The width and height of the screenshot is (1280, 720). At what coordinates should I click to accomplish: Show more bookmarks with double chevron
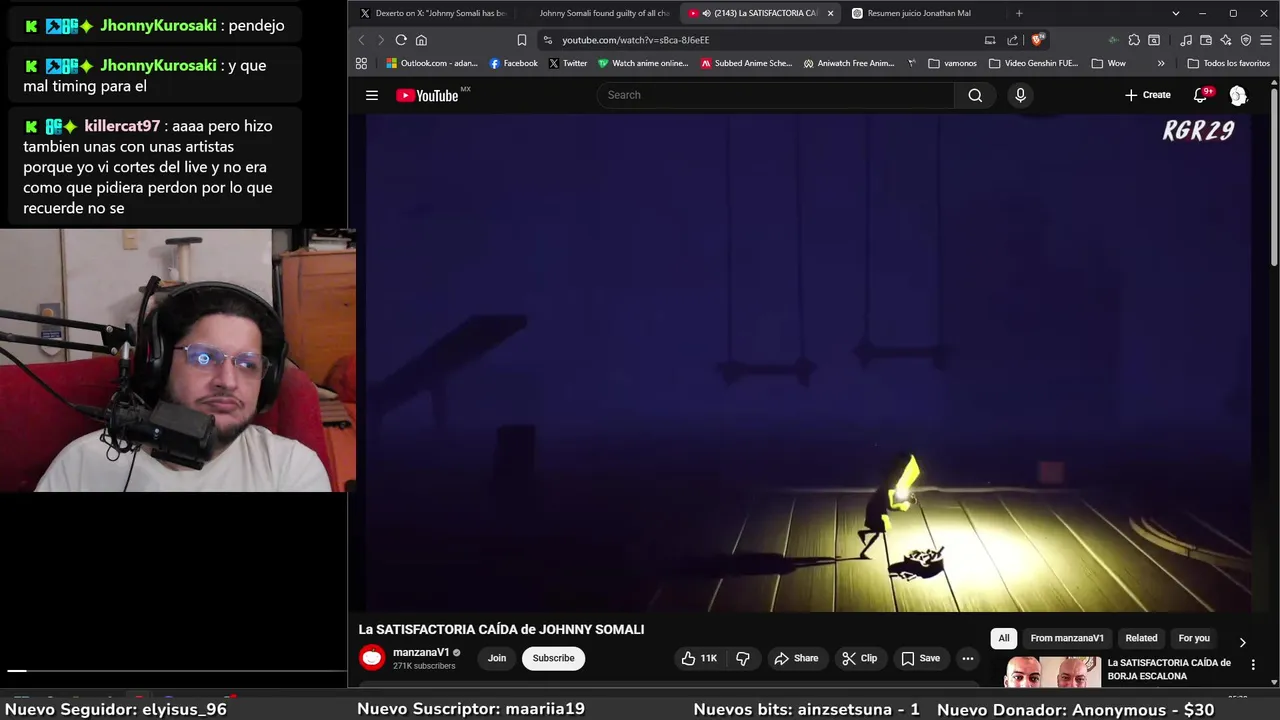(x=1161, y=63)
